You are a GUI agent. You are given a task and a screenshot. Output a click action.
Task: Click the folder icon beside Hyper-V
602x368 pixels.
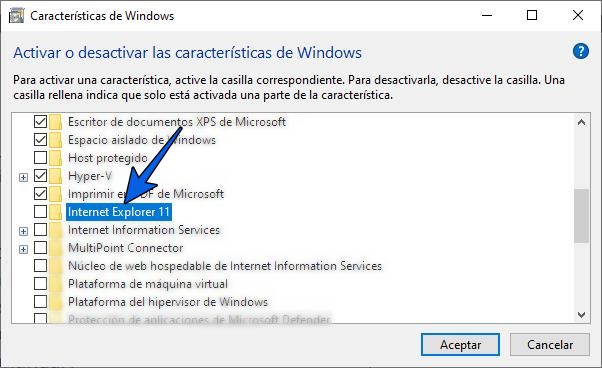click(x=56, y=176)
